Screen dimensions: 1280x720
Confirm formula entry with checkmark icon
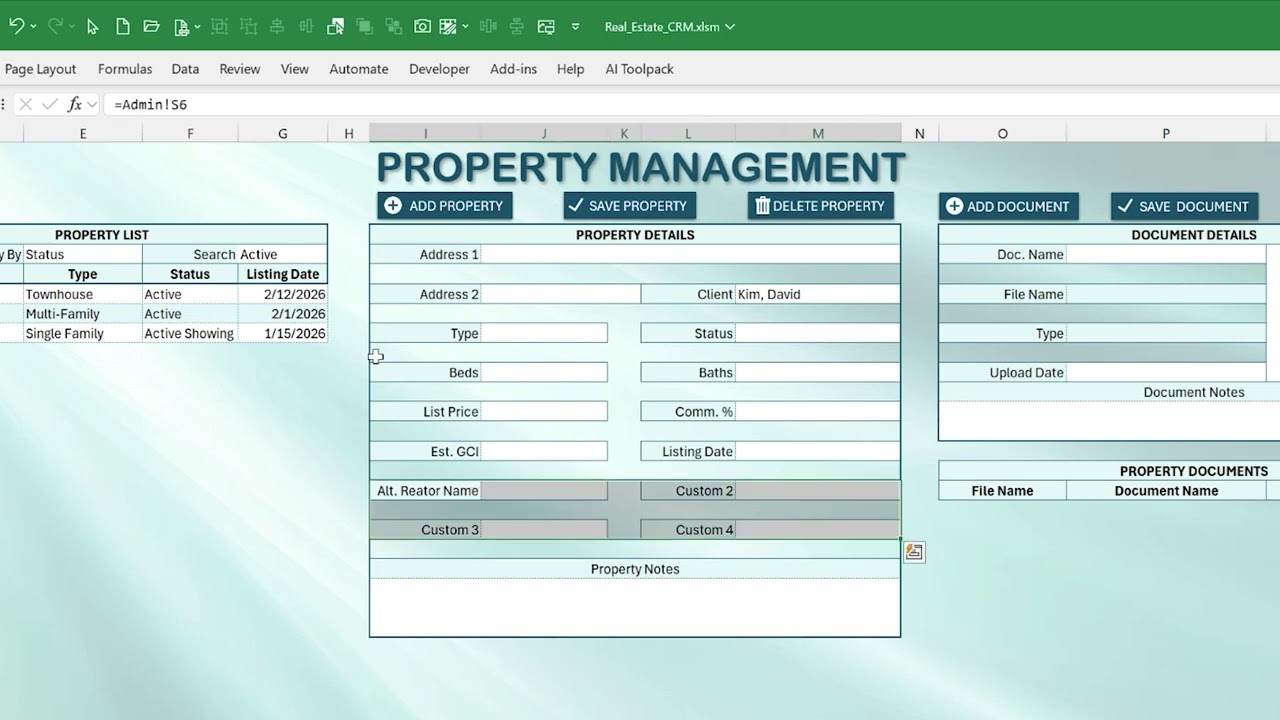[49, 104]
